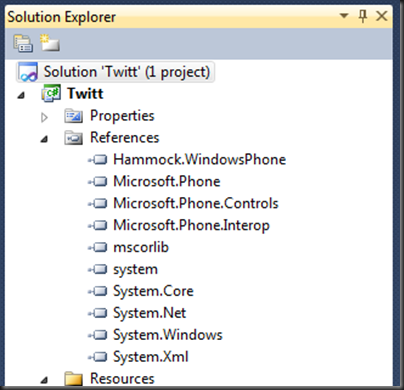Screen dimensions: 404x390
Task: Click the yellow Resources folder icon
Action: coord(73,379)
